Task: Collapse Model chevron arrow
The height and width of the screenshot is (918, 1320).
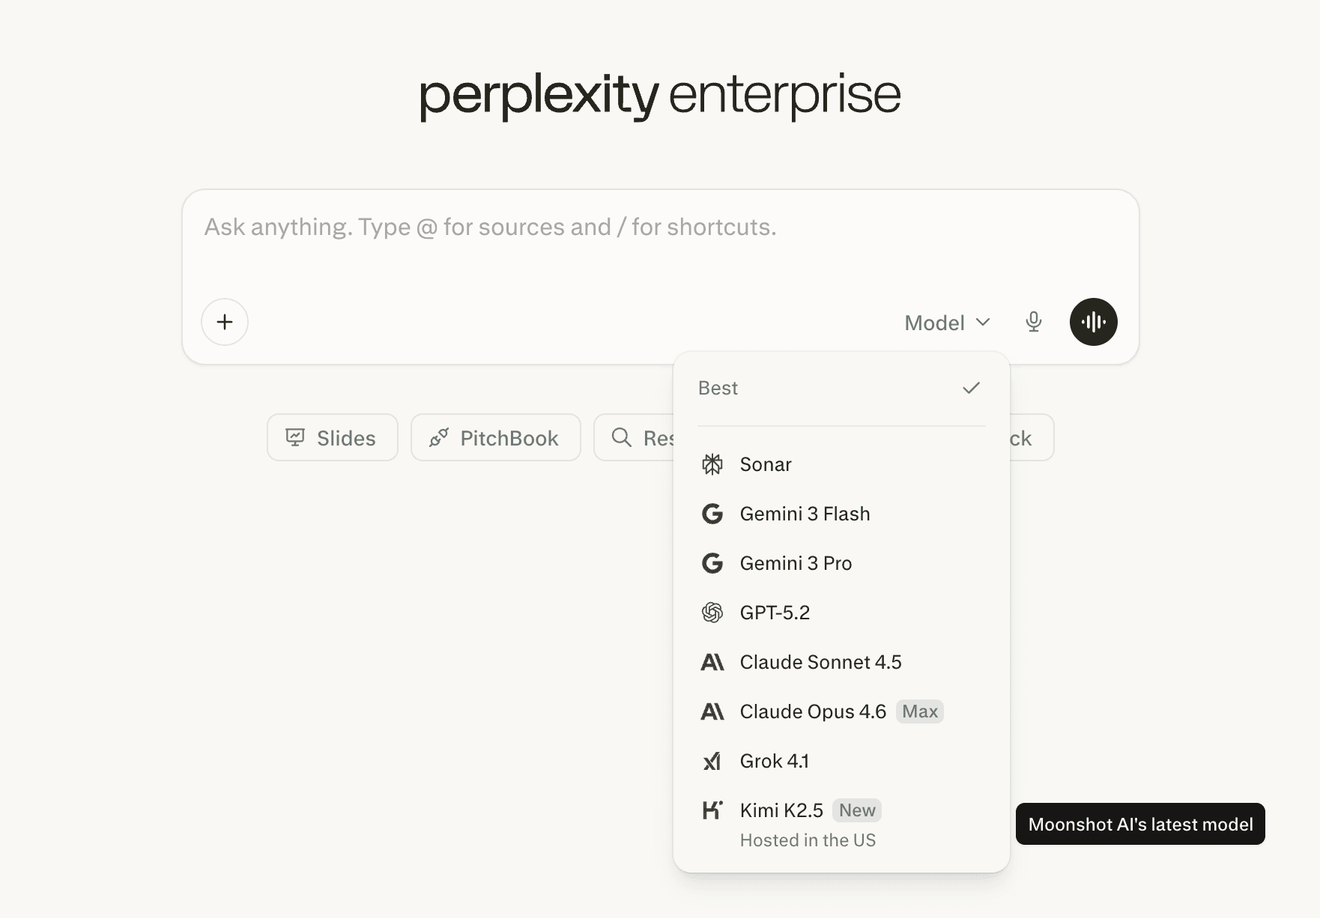Action: tap(983, 322)
